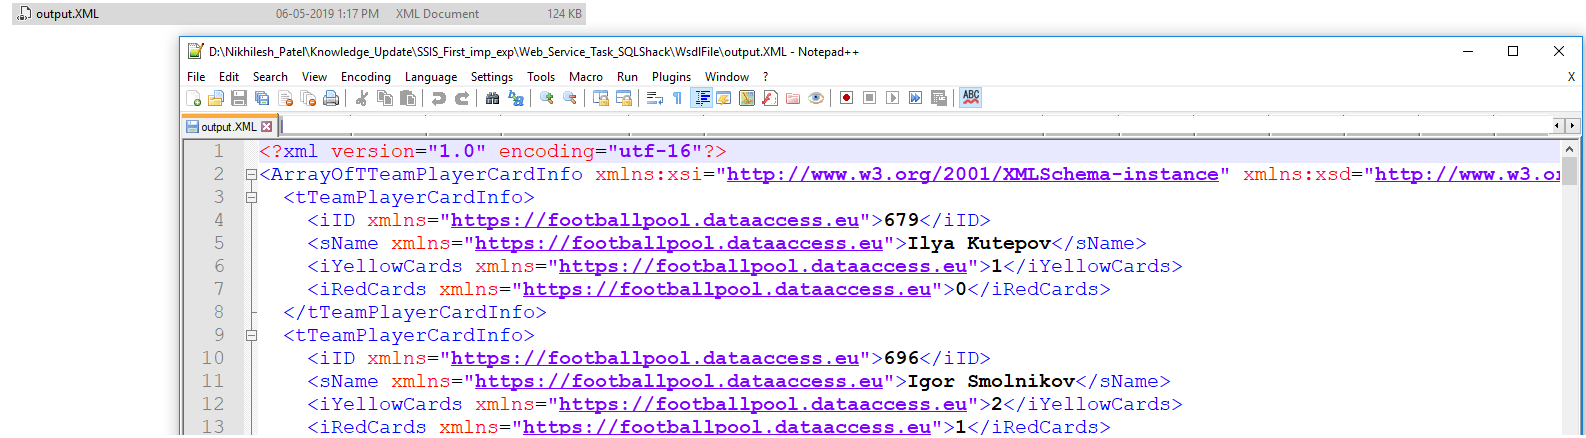Viewport: 1586px width, 438px height.
Task: Redo the last undone edit
Action: click(462, 98)
